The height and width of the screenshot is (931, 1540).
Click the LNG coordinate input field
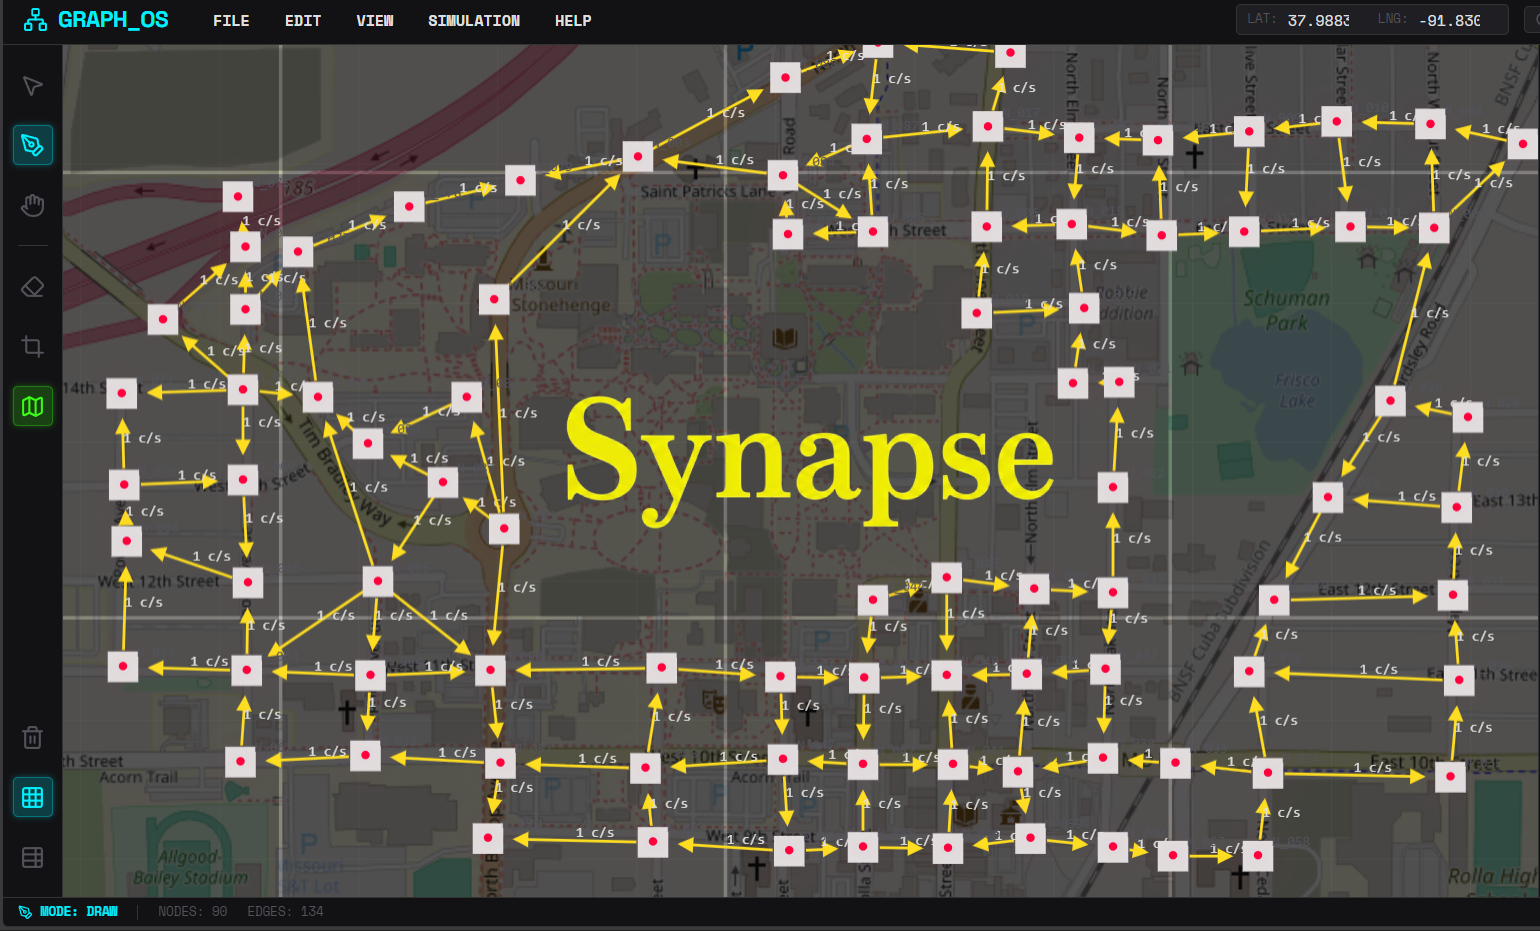pos(1450,20)
